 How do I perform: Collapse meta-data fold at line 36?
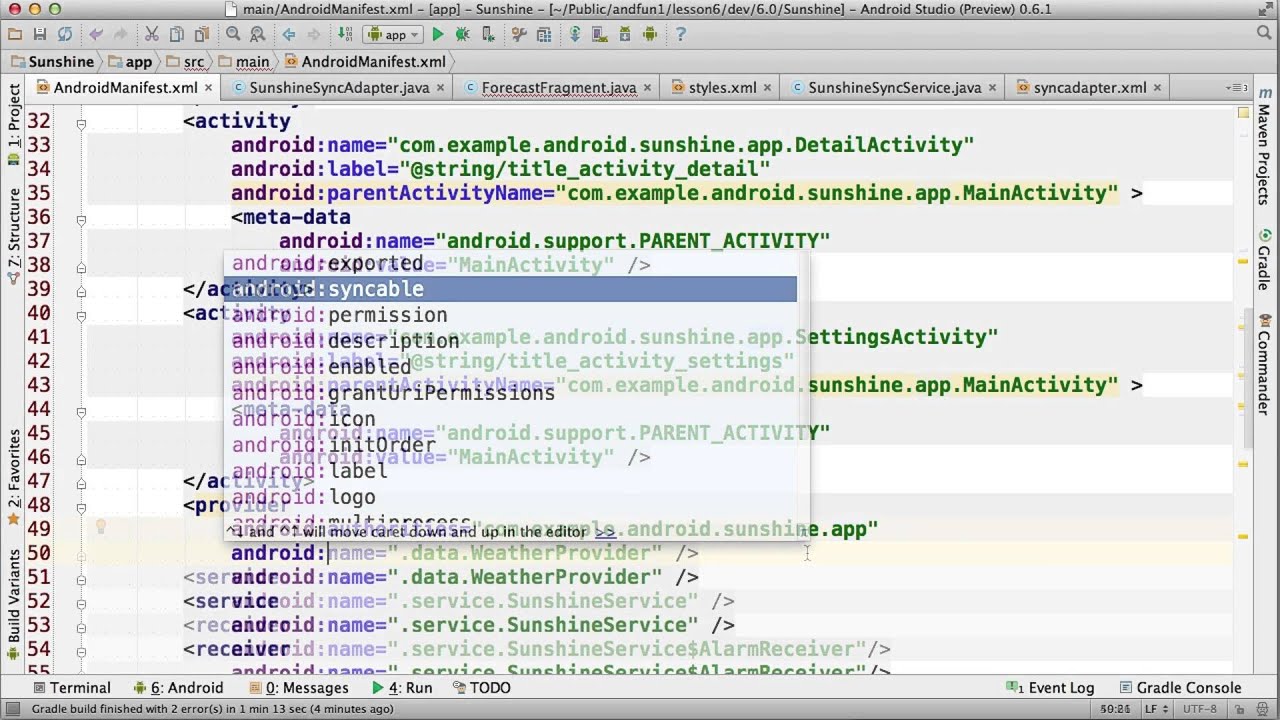tap(81, 220)
